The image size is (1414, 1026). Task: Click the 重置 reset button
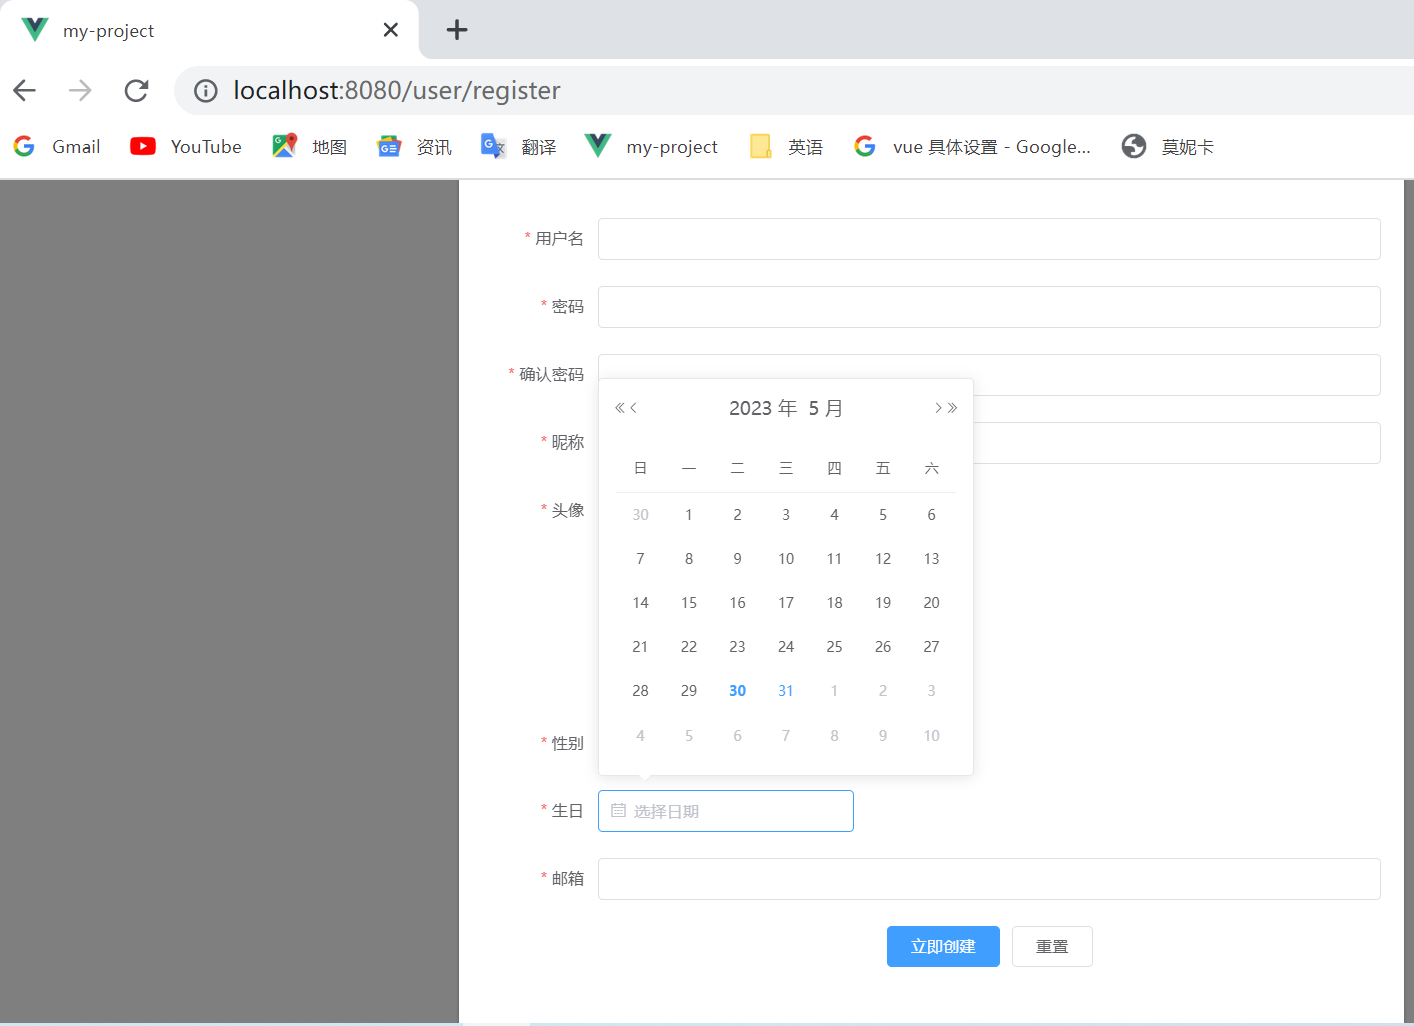[x=1052, y=946]
